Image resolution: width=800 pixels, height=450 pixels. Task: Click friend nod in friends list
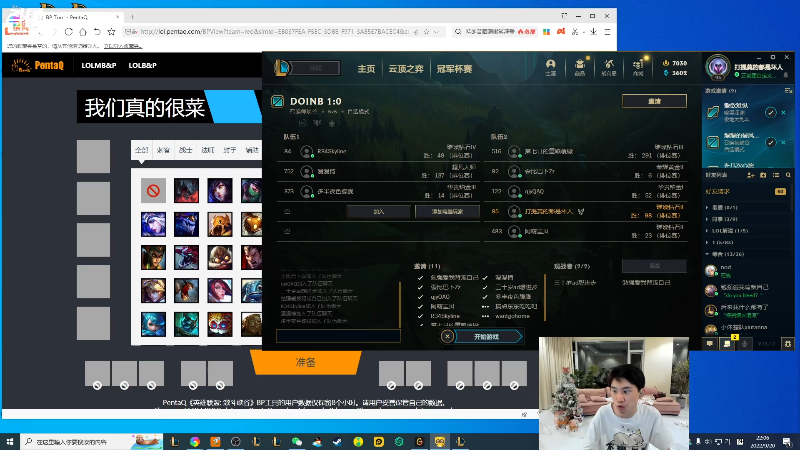(746, 270)
